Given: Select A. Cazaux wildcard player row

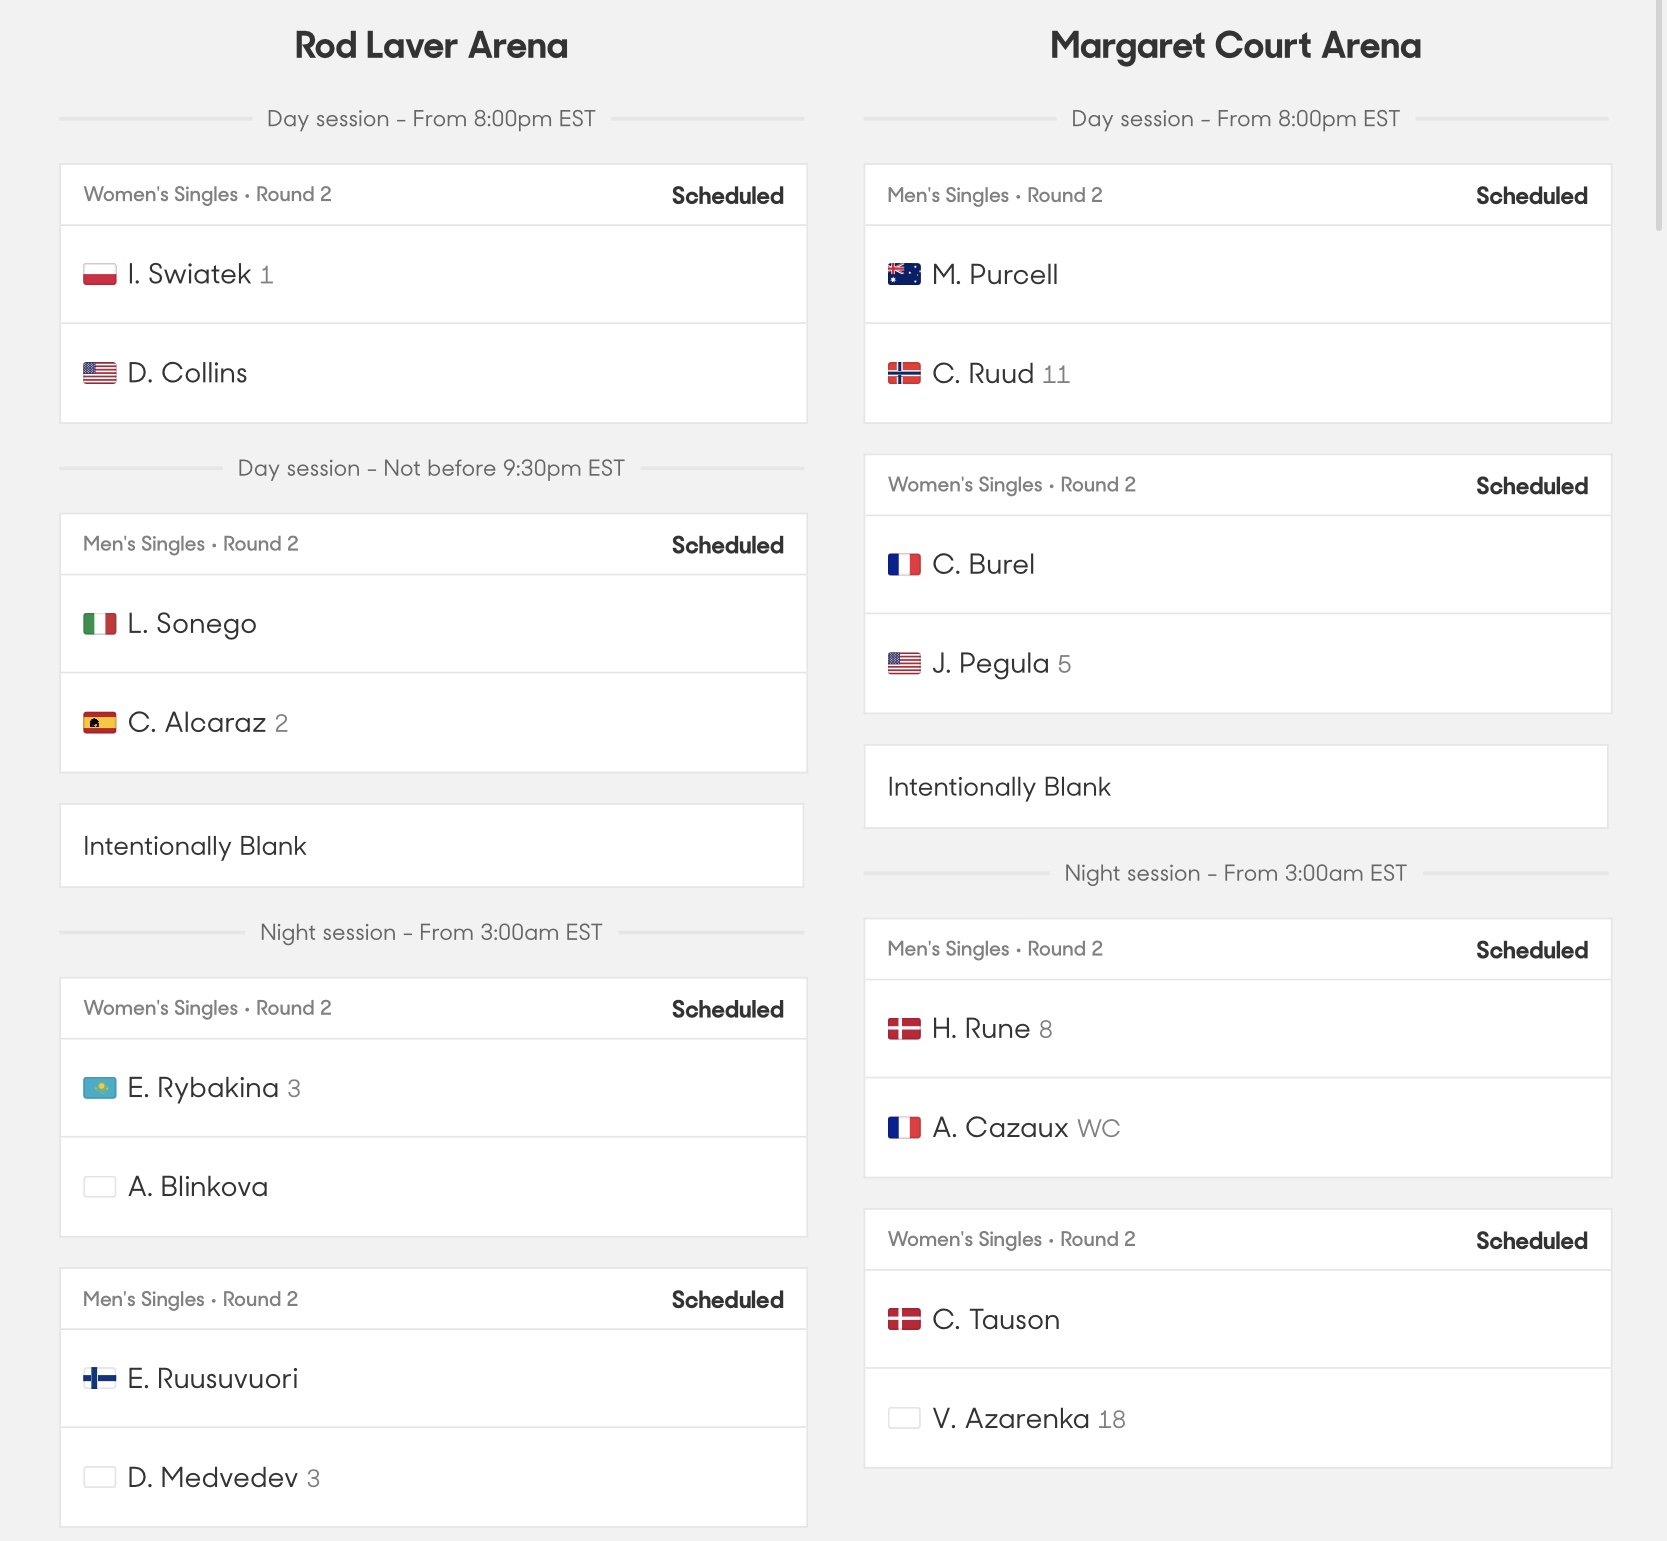Looking at the screenshot, I should [1237, 1127].
